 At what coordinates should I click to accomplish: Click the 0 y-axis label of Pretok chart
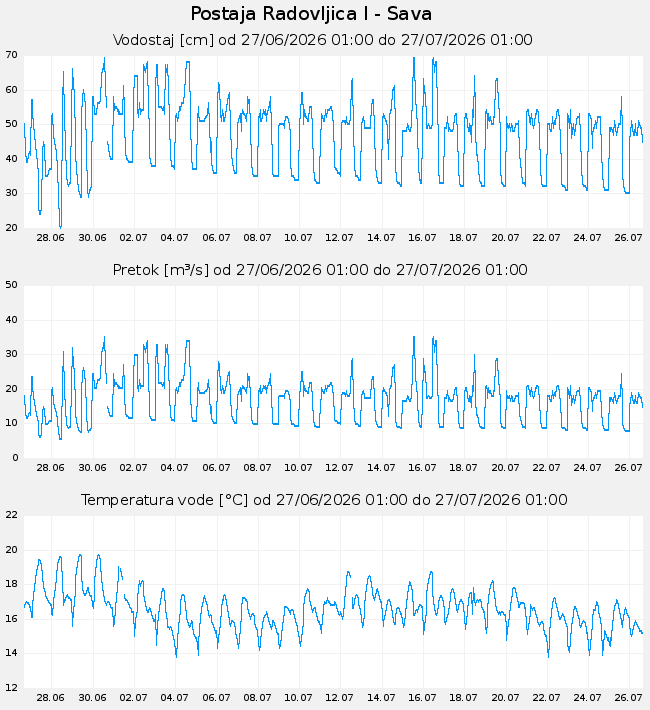(x=15, y=458)
